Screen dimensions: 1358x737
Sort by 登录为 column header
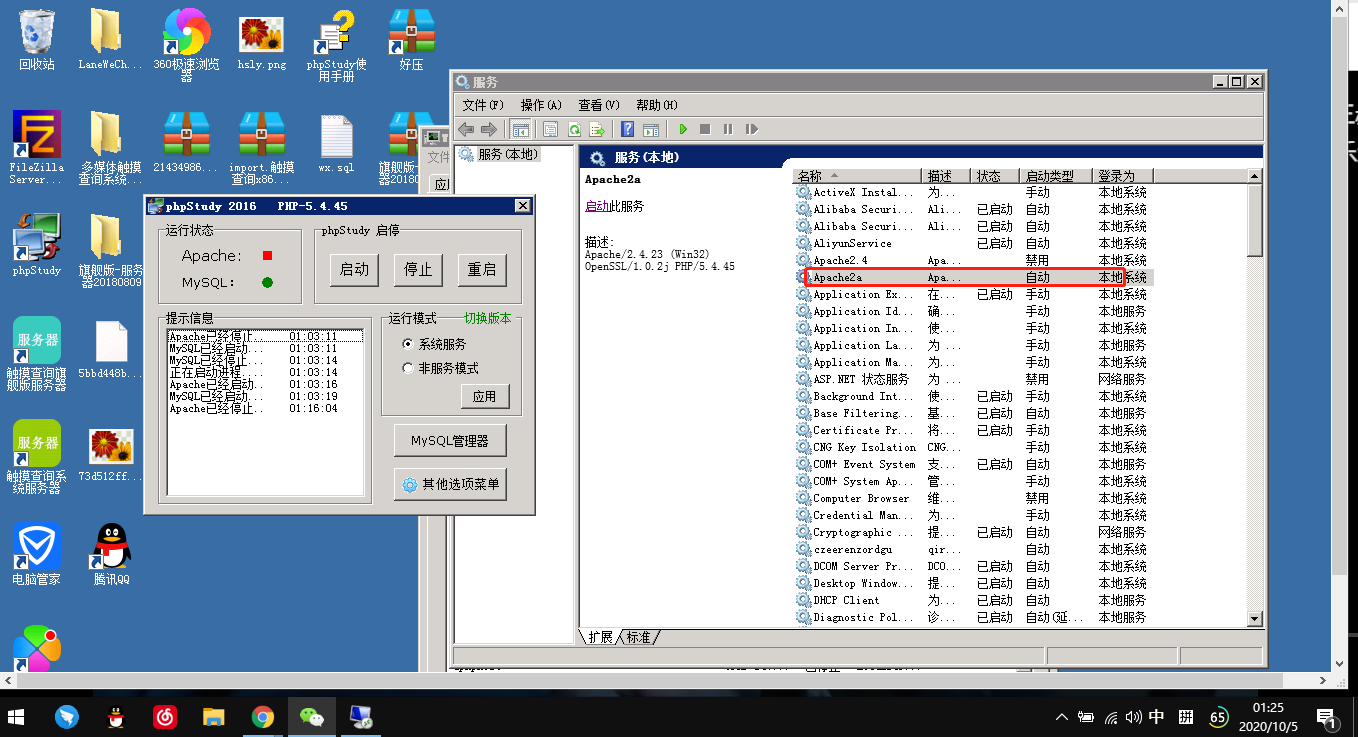[1123, 176]
